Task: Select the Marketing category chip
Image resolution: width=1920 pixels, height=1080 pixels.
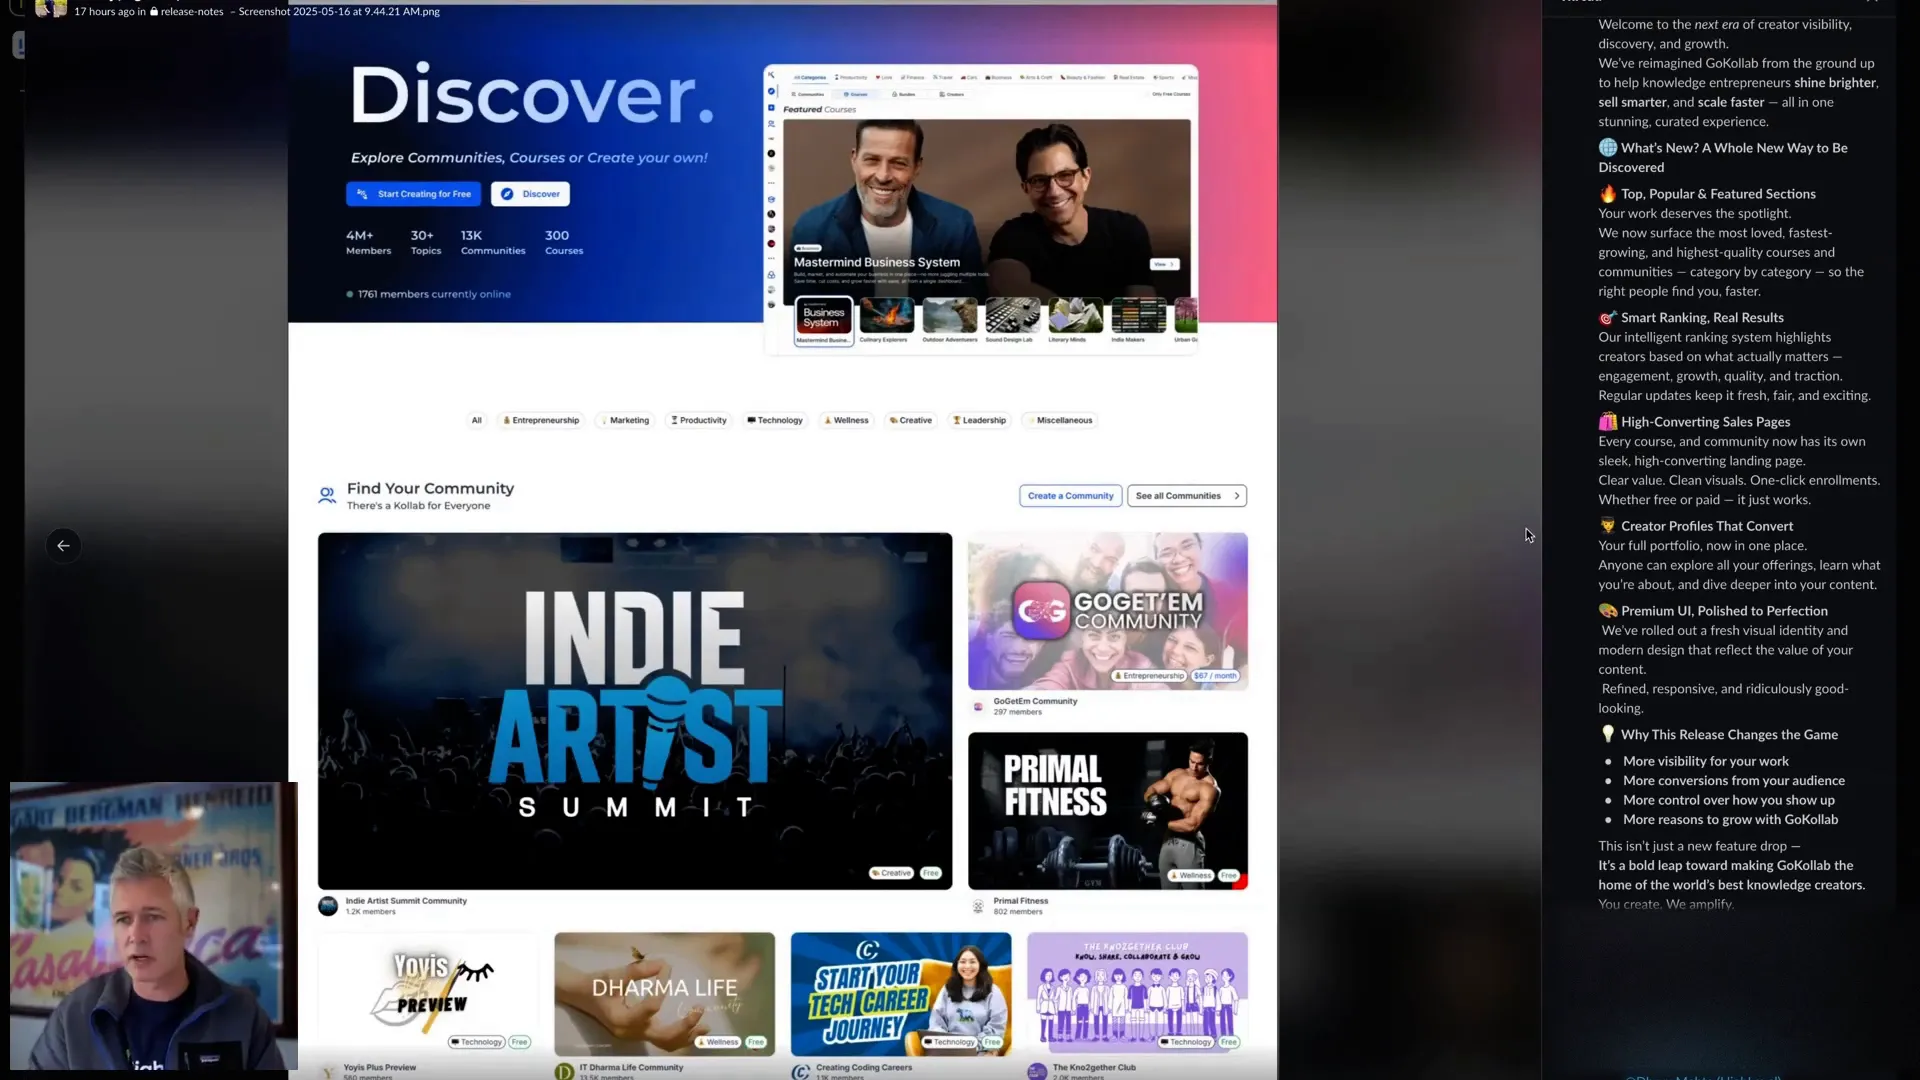Action: [625, 420]
